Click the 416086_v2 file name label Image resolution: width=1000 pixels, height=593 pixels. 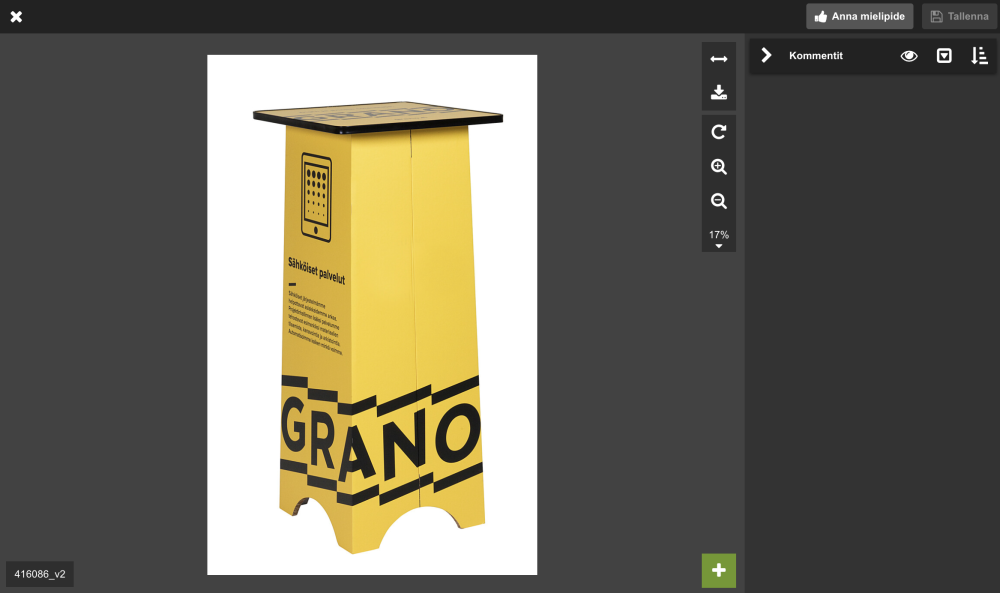[40, 574]
